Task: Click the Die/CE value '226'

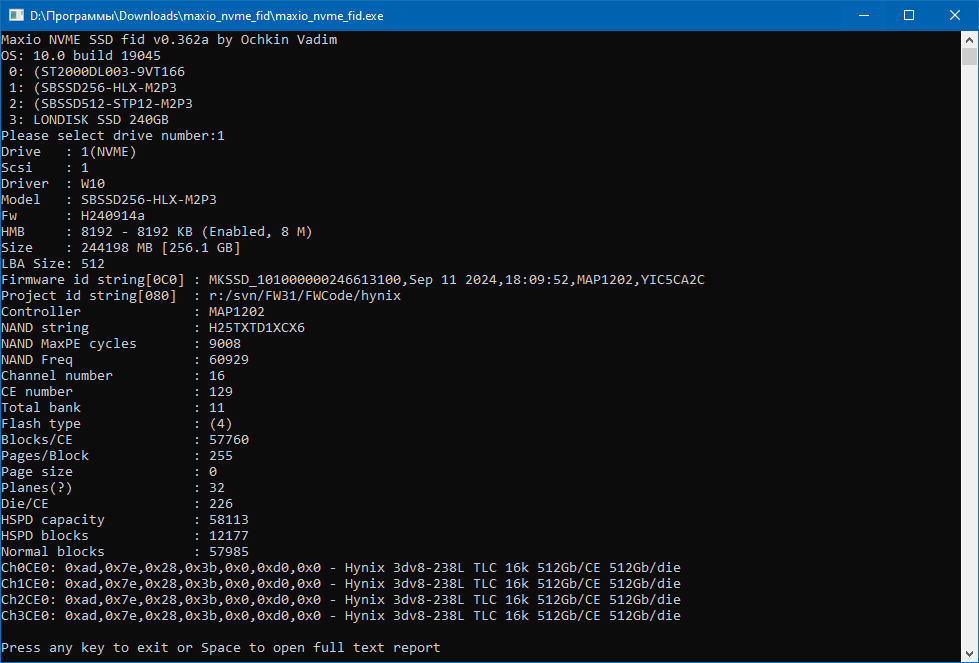Action: coord(221,504)
